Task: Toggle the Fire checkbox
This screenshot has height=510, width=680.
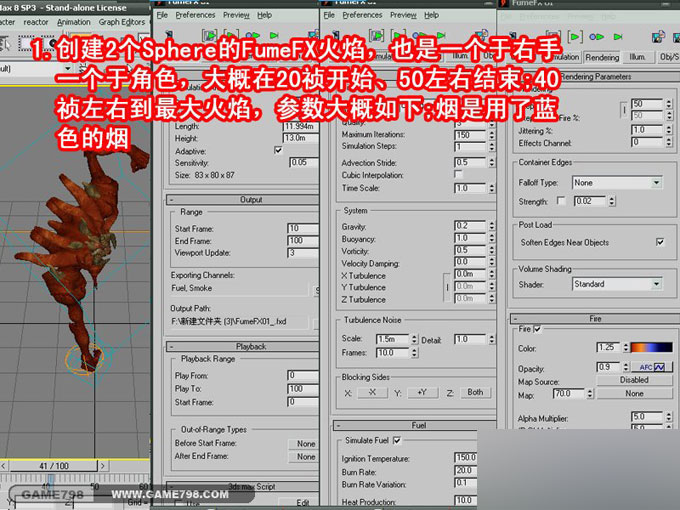Action: [x=537, y=329]
